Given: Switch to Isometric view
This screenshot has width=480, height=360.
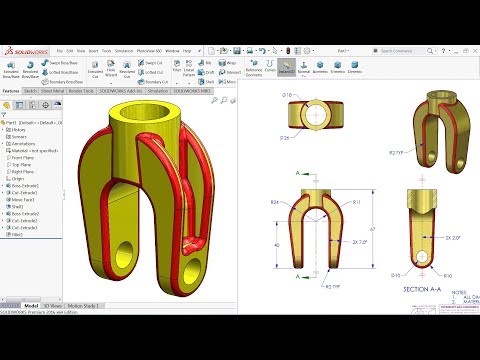Looking at the screenshot, I should [x=320, y=67].
